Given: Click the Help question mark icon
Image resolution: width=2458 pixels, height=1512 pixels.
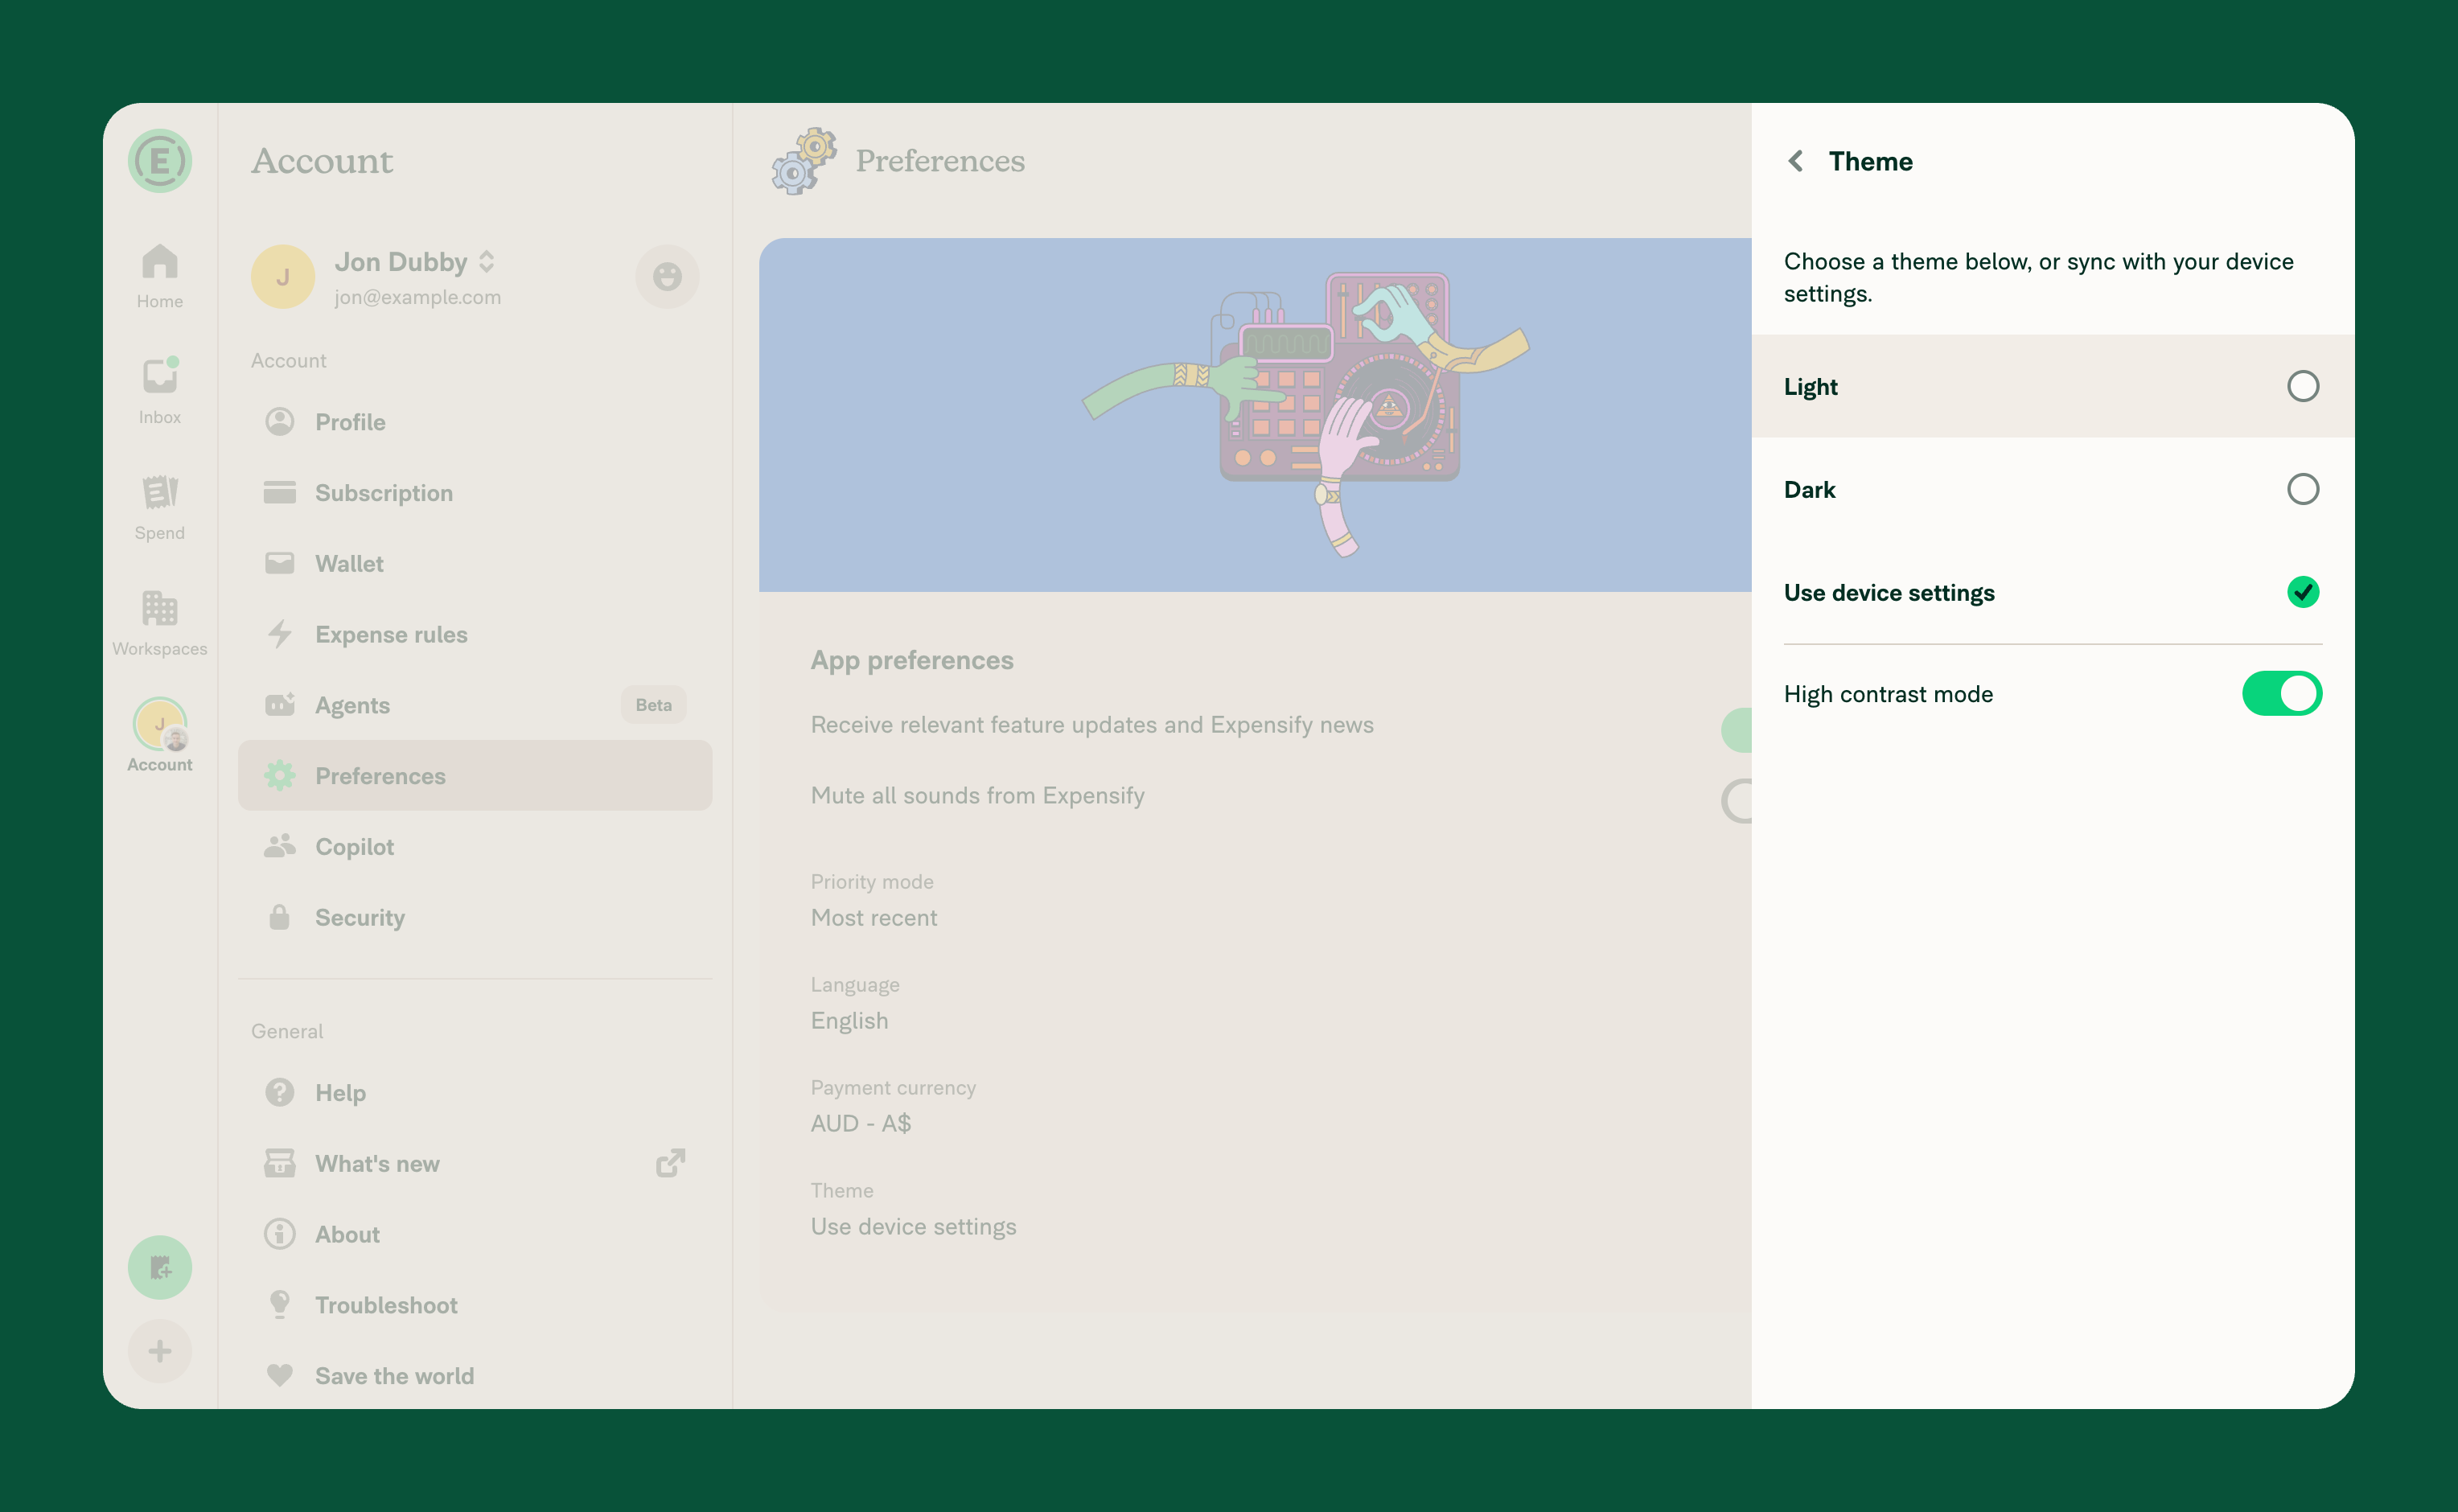Looking at the screenshot, I should tap(279, 1092).
